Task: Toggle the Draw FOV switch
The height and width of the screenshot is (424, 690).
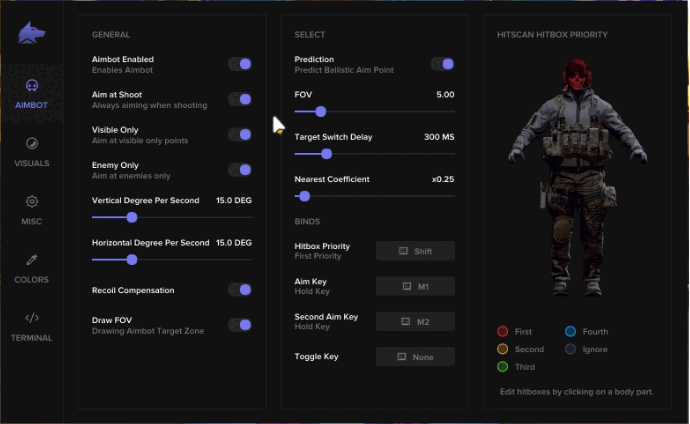Action: tap(240, 325)
